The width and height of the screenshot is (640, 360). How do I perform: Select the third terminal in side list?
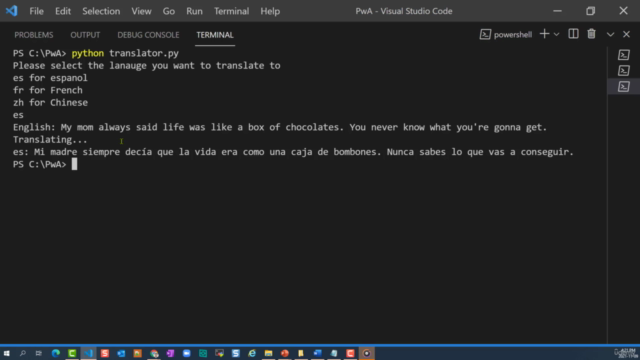(x=624, y=87)
